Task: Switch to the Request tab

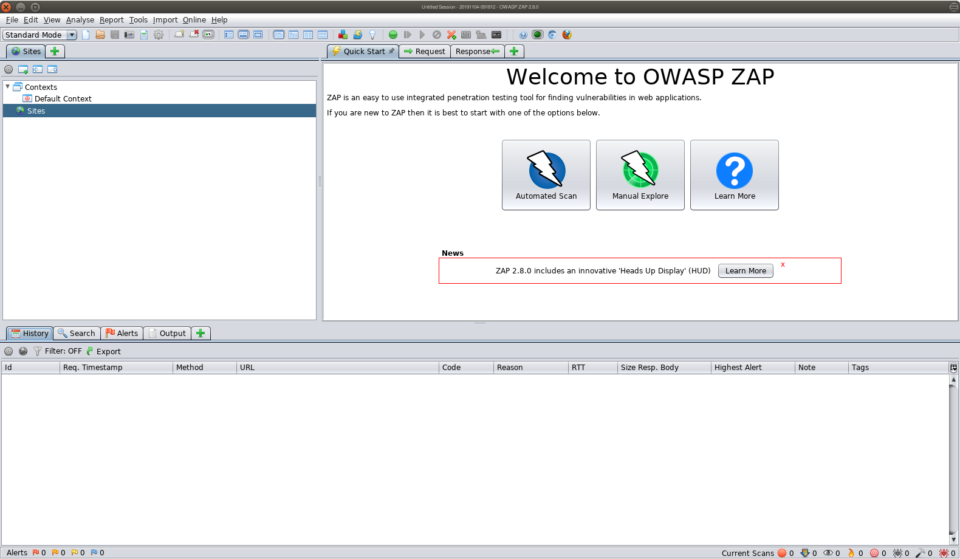Action: [x=424, y=51]
